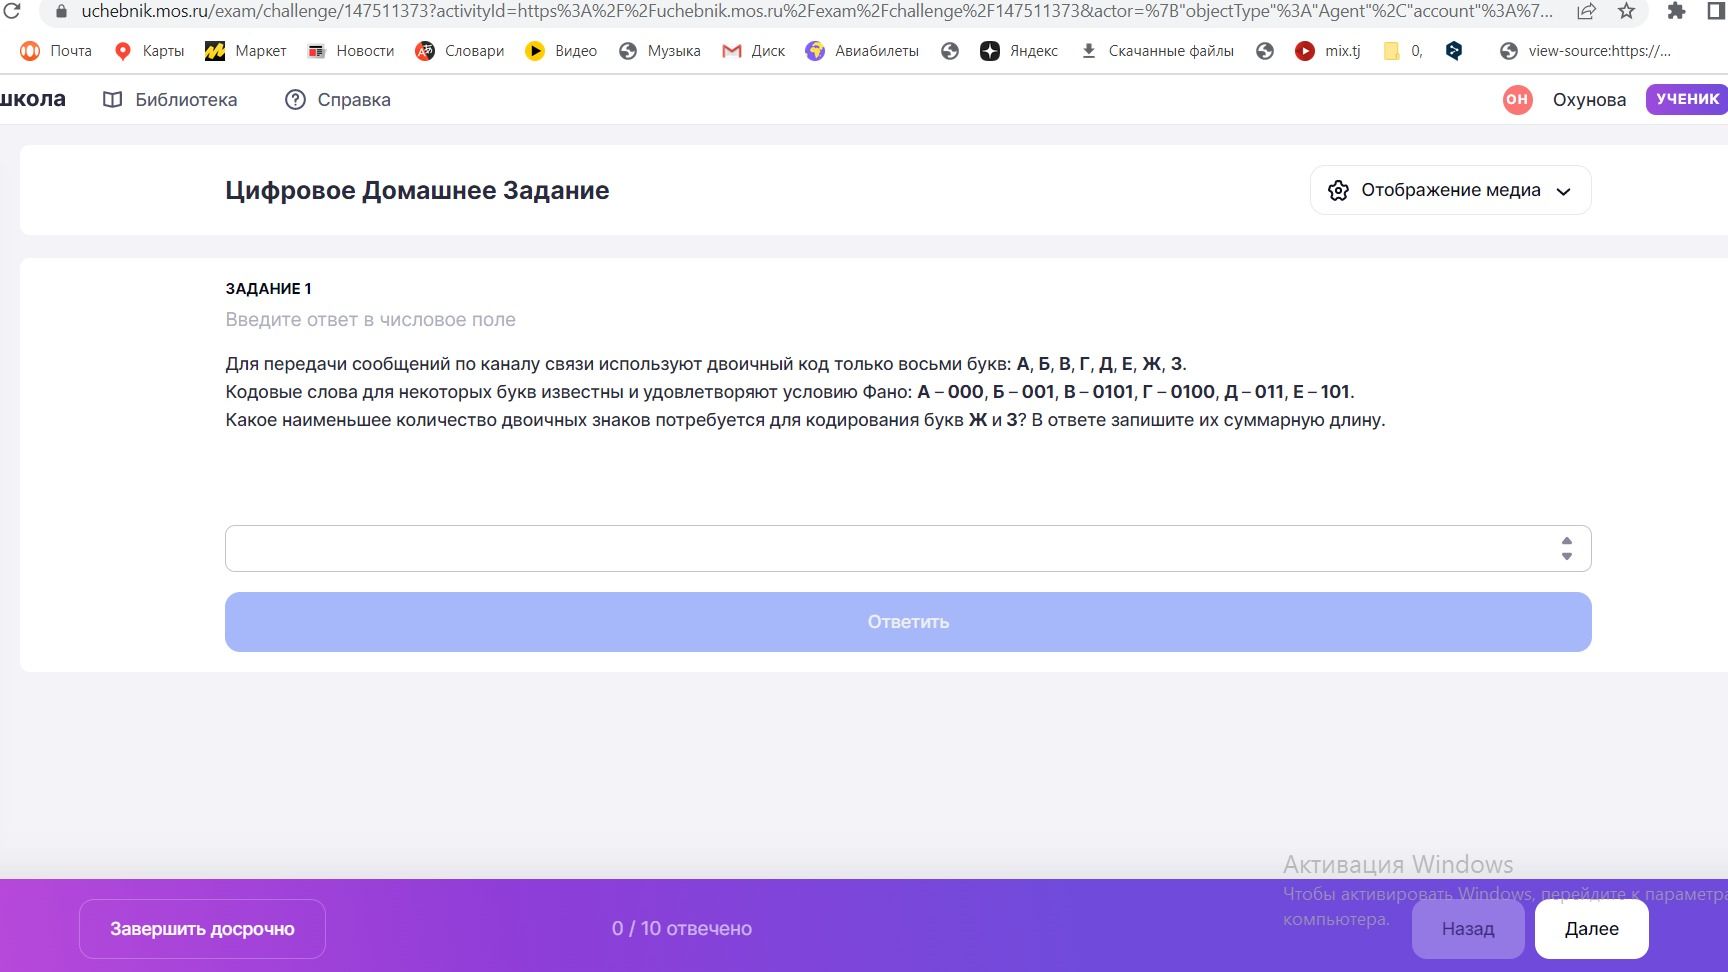Open the Библиотека menu item

pos(170,100)
